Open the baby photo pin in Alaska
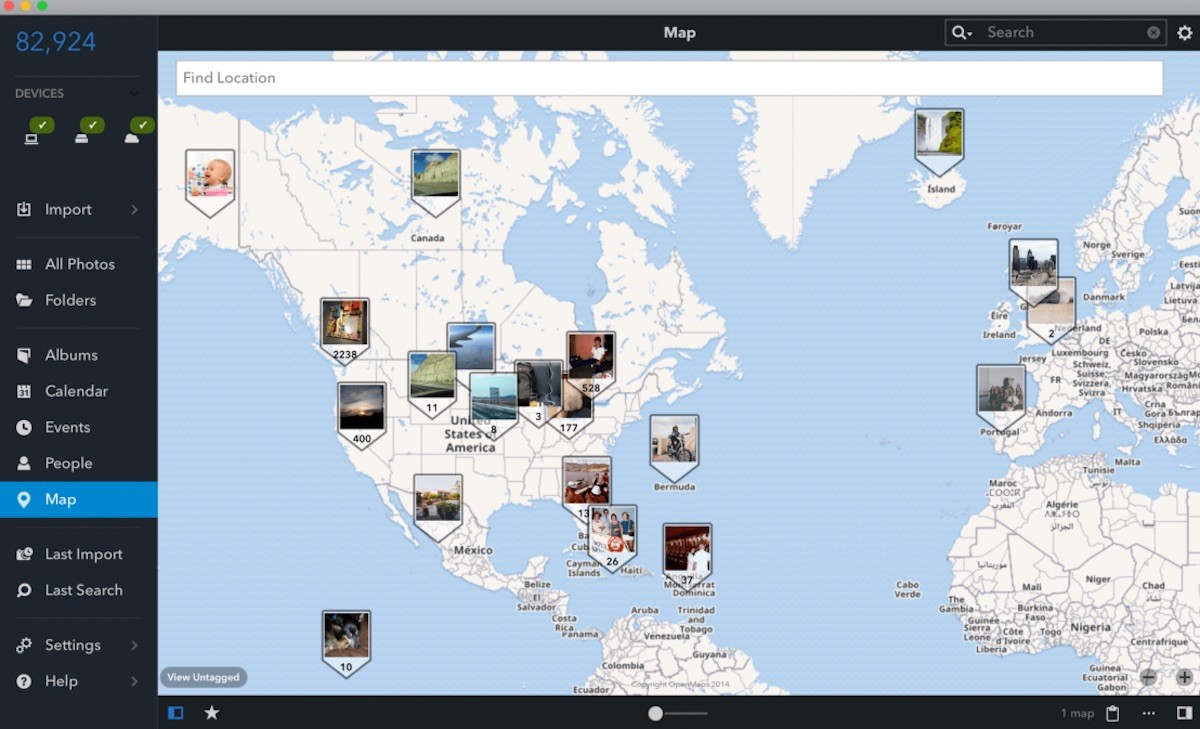This screenshot has height=729, width=1200. point(210,183)
